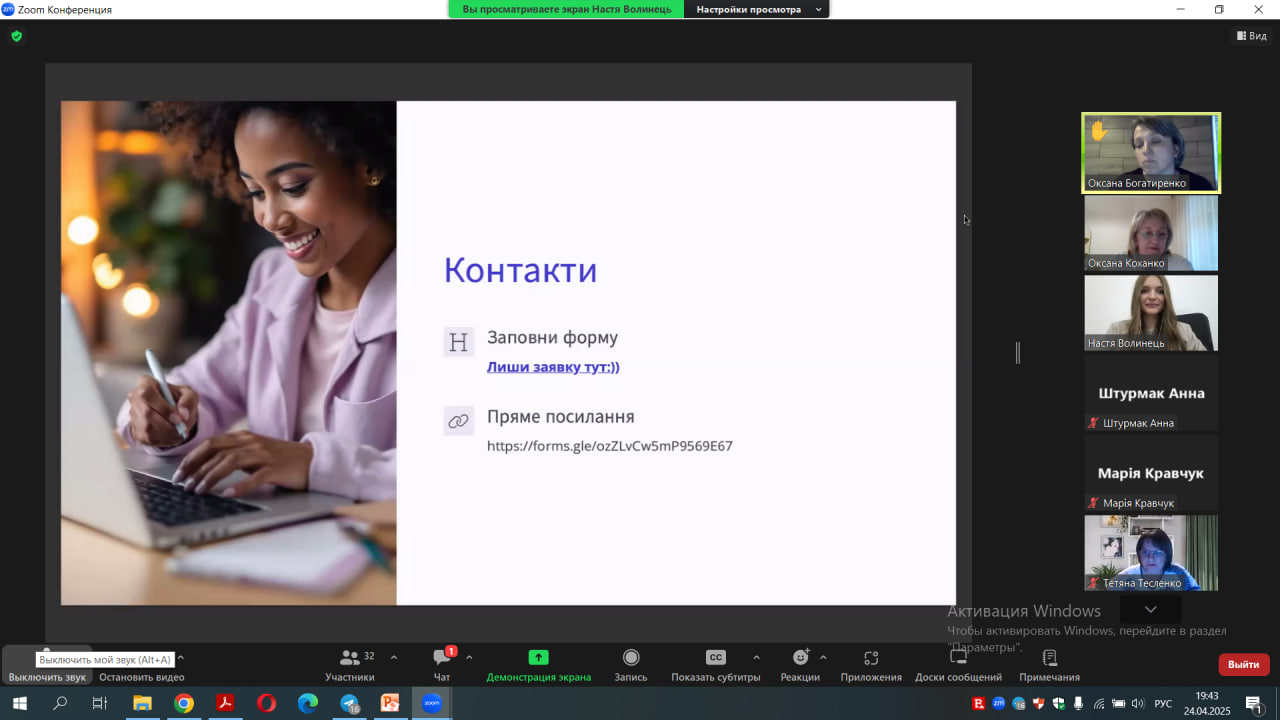Image resolution: width=1280 pixels, height=720 pixels.
Task: Open the Чат chat panel
Action: click(442, 666)
